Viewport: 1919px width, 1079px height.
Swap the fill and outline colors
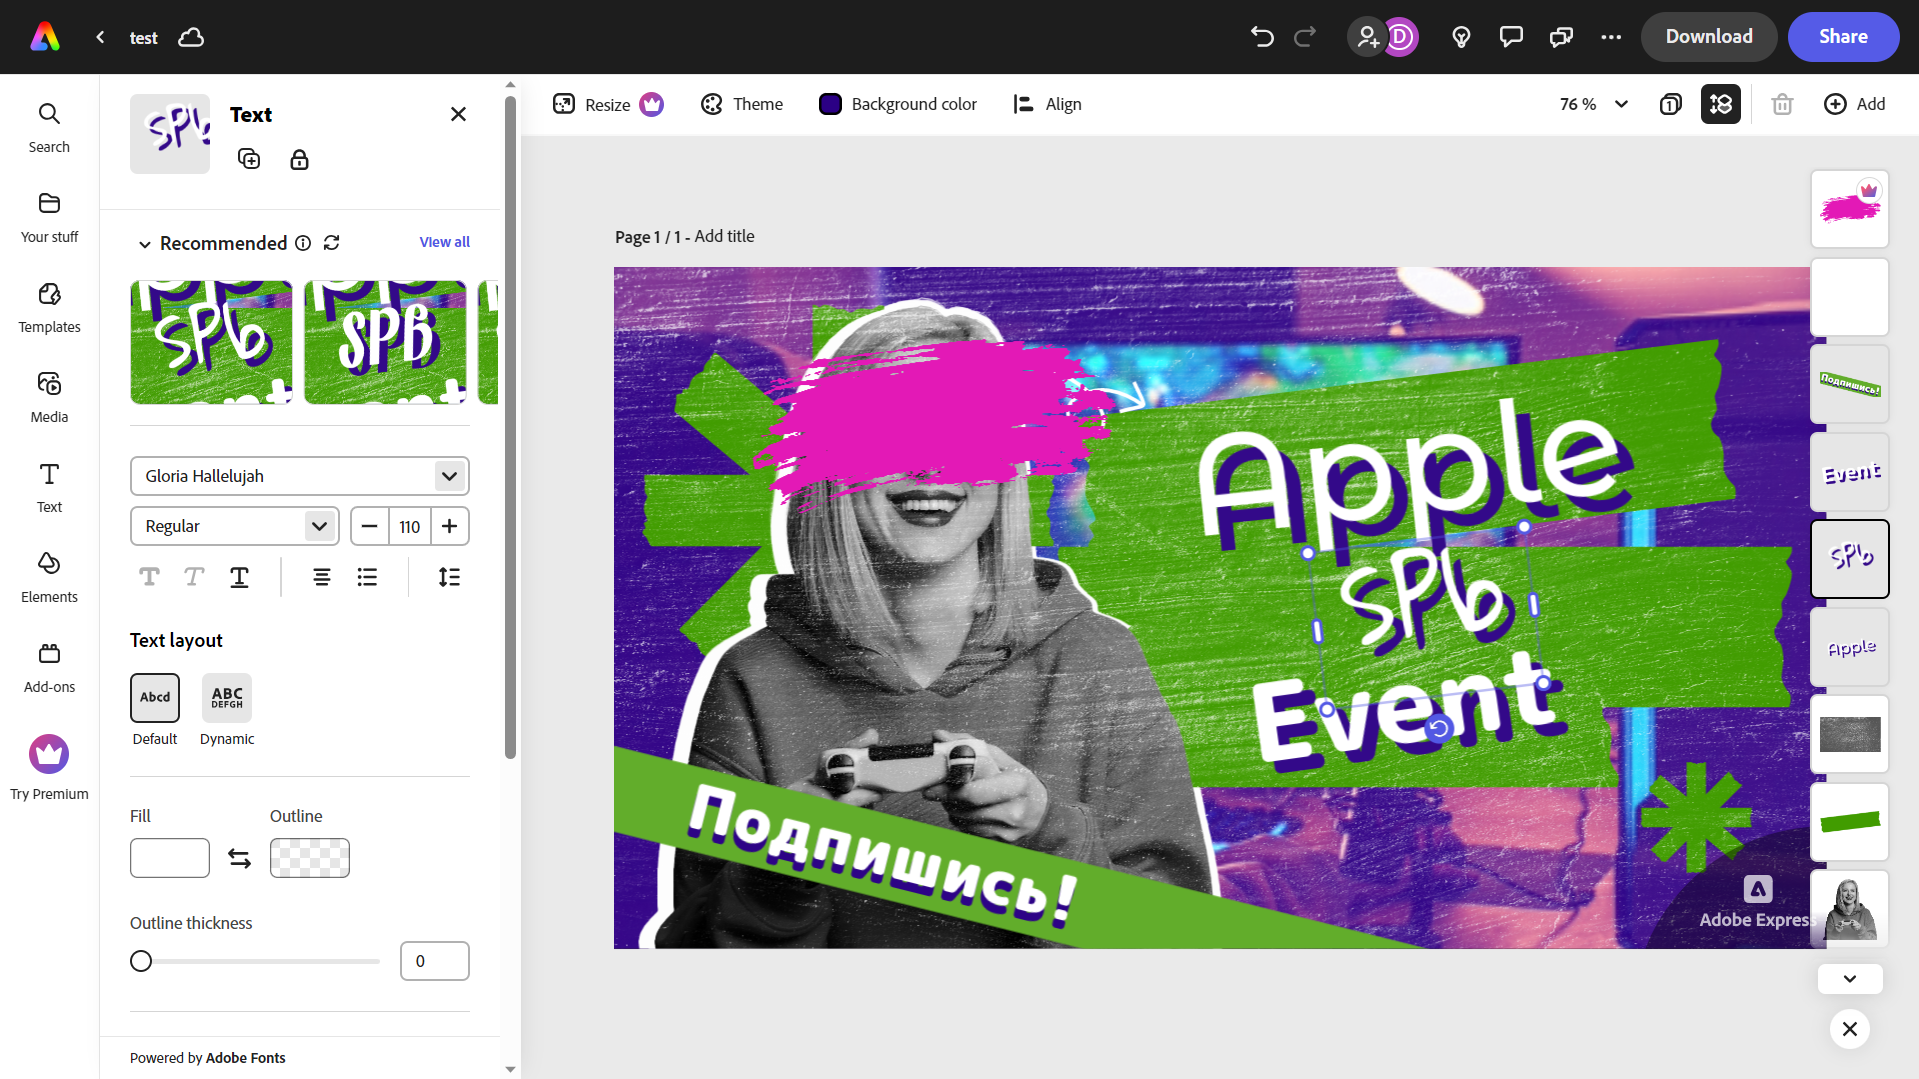coord(240,858)
